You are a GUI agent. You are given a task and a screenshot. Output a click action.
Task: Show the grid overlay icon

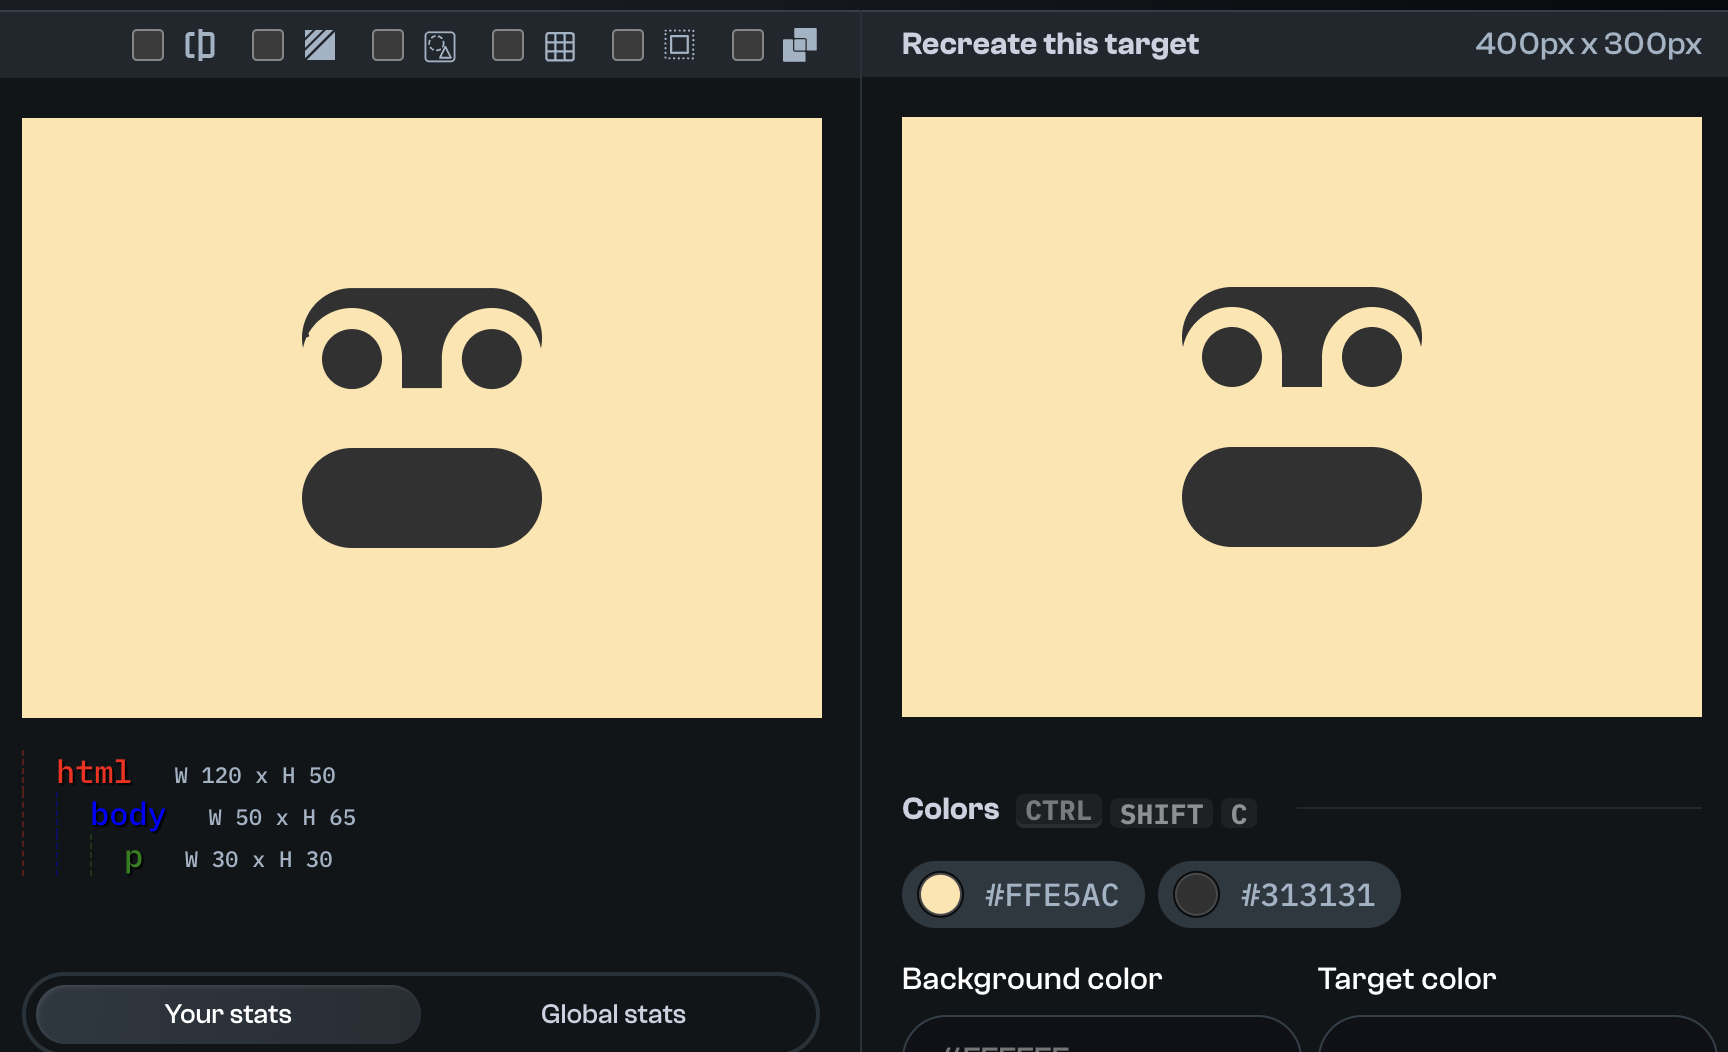coord(560,44)
